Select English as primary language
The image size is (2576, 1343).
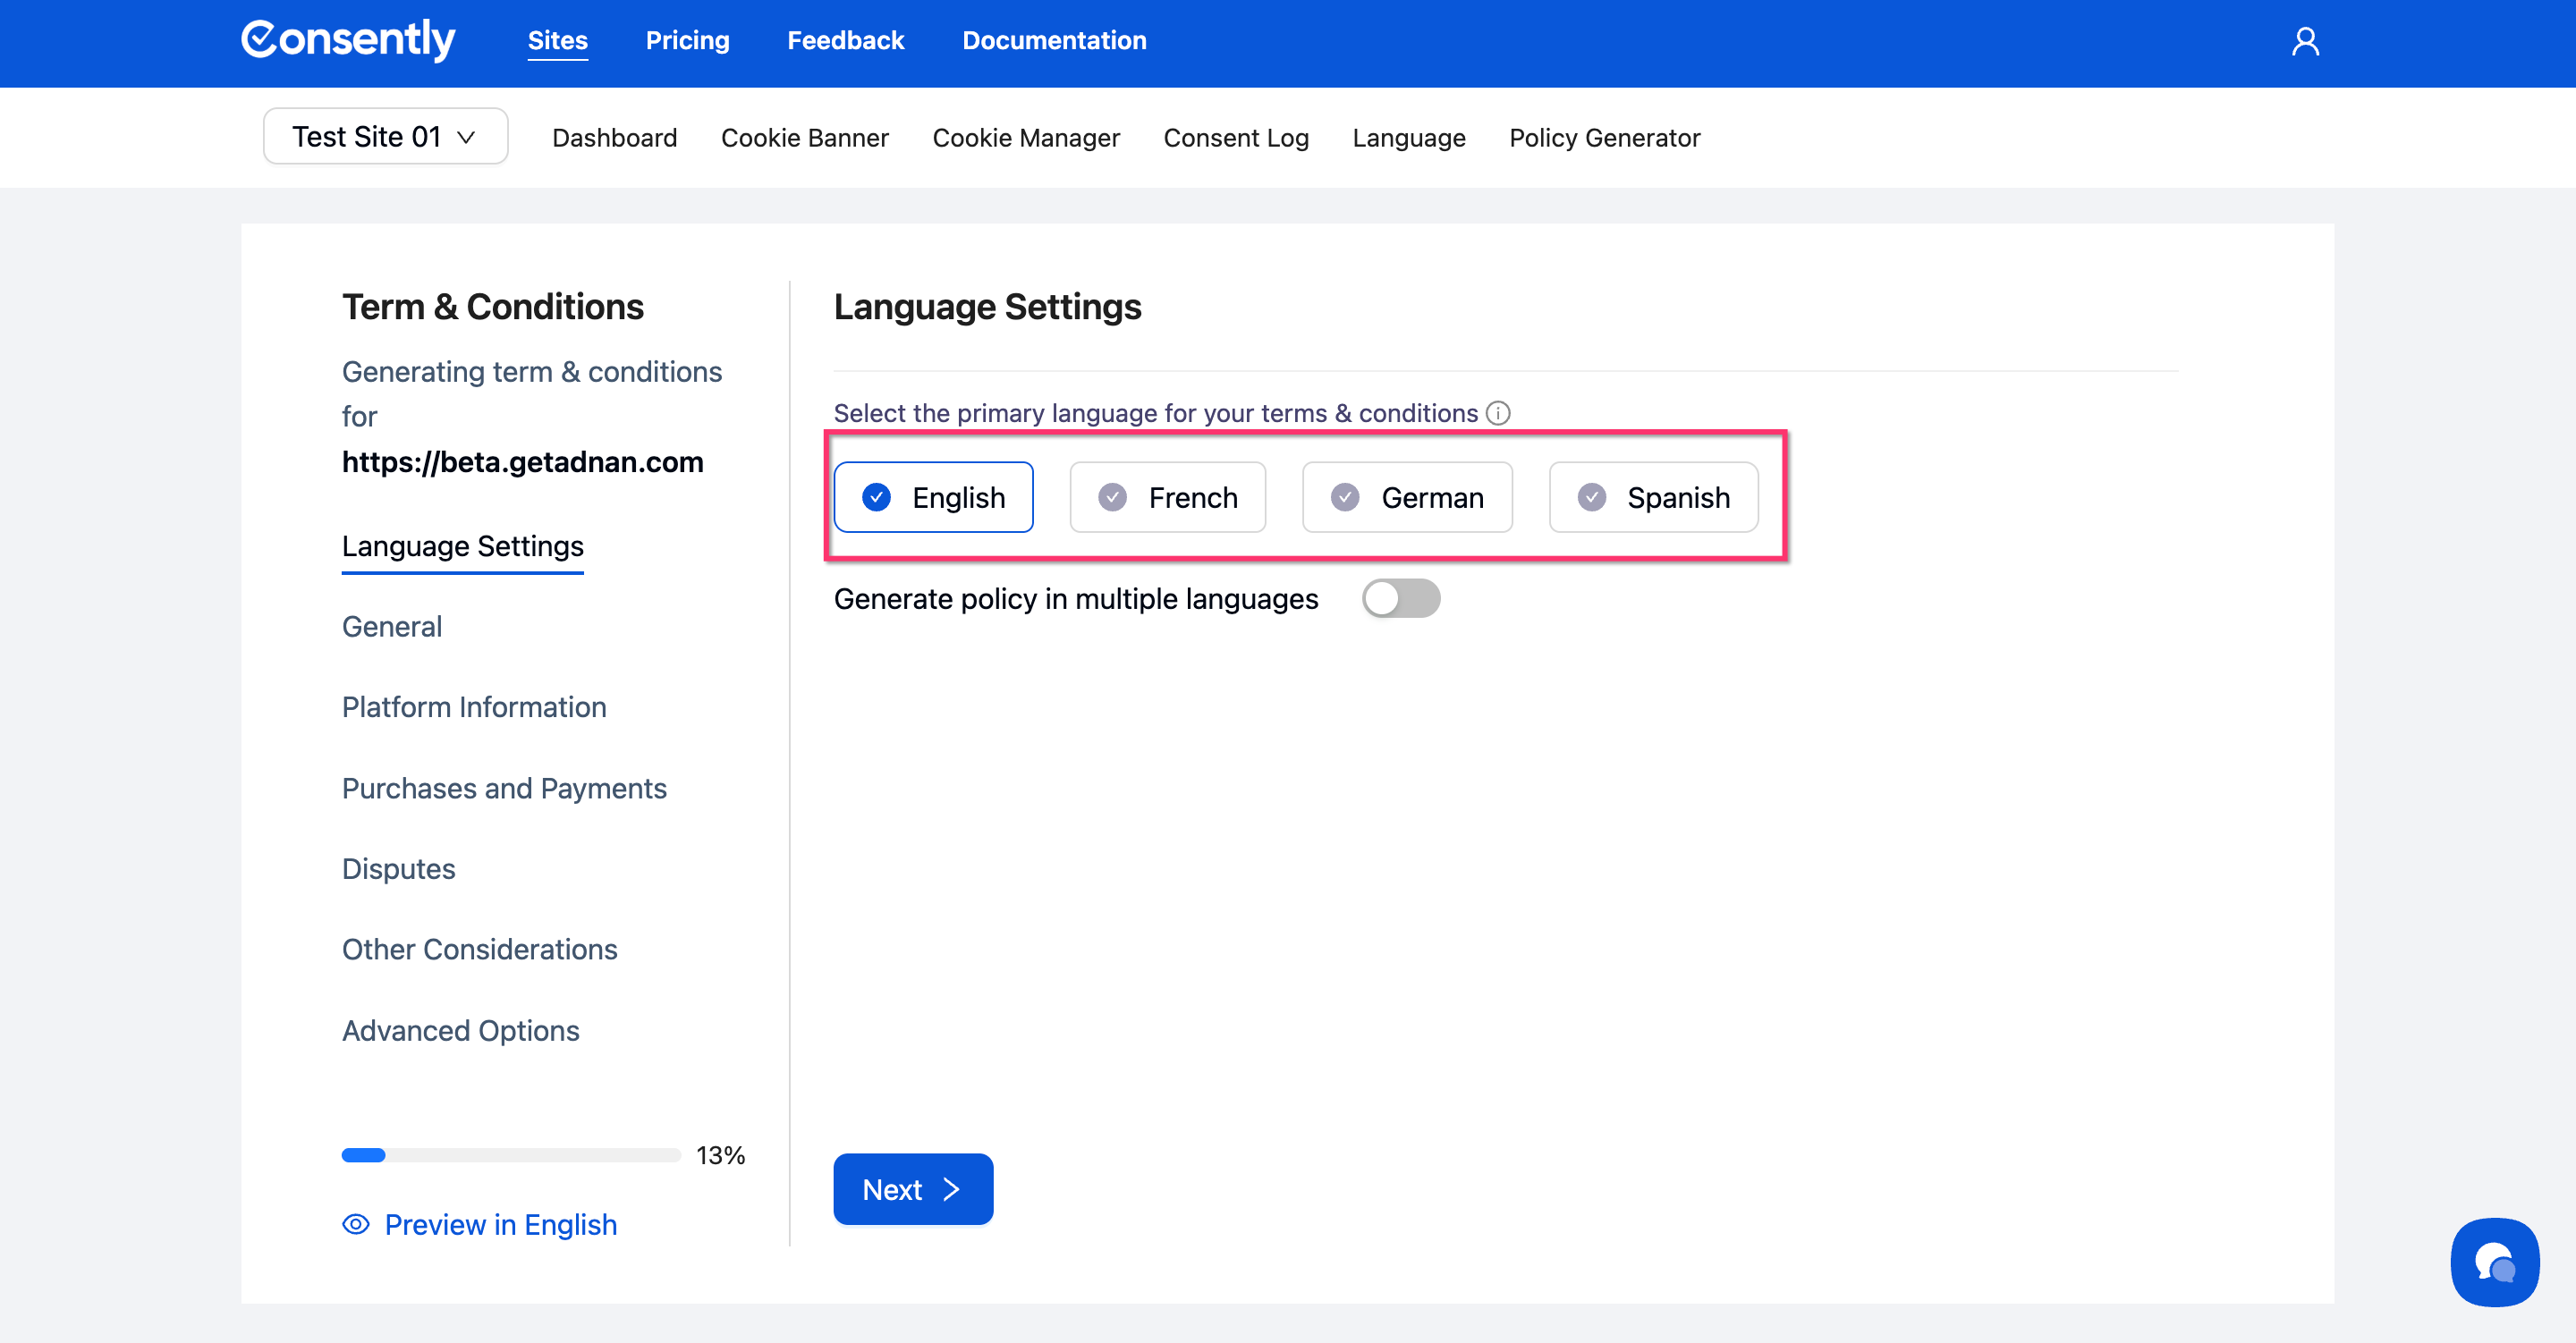(933, 497)
